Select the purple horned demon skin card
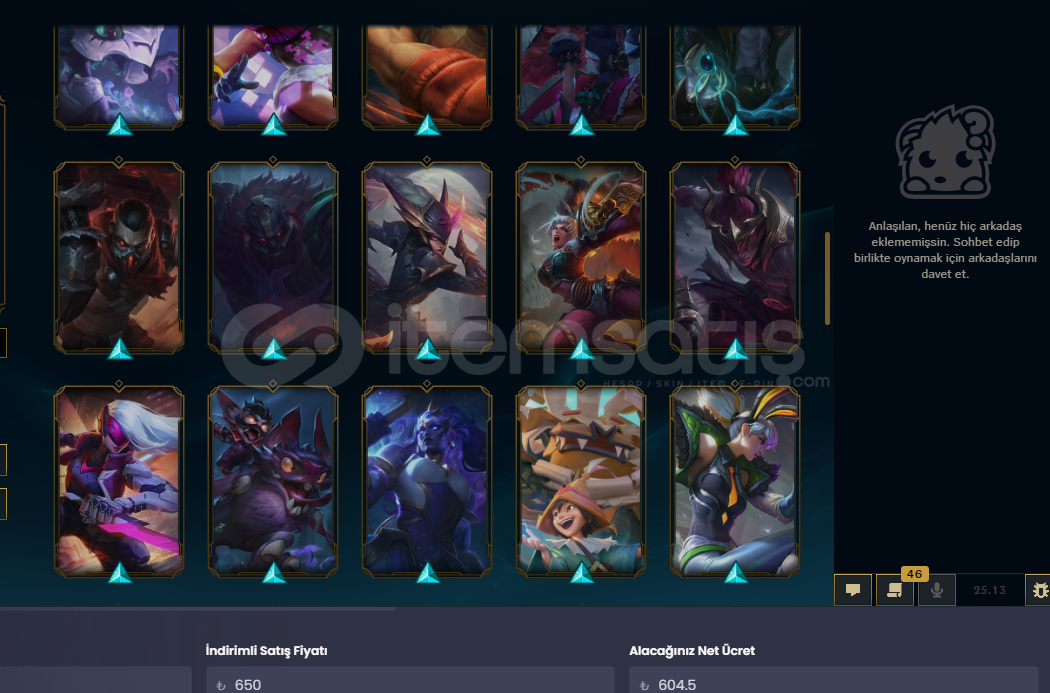The width and height of the screenshot is (1050, 693). pyautogui.click(x=735, y=257)
